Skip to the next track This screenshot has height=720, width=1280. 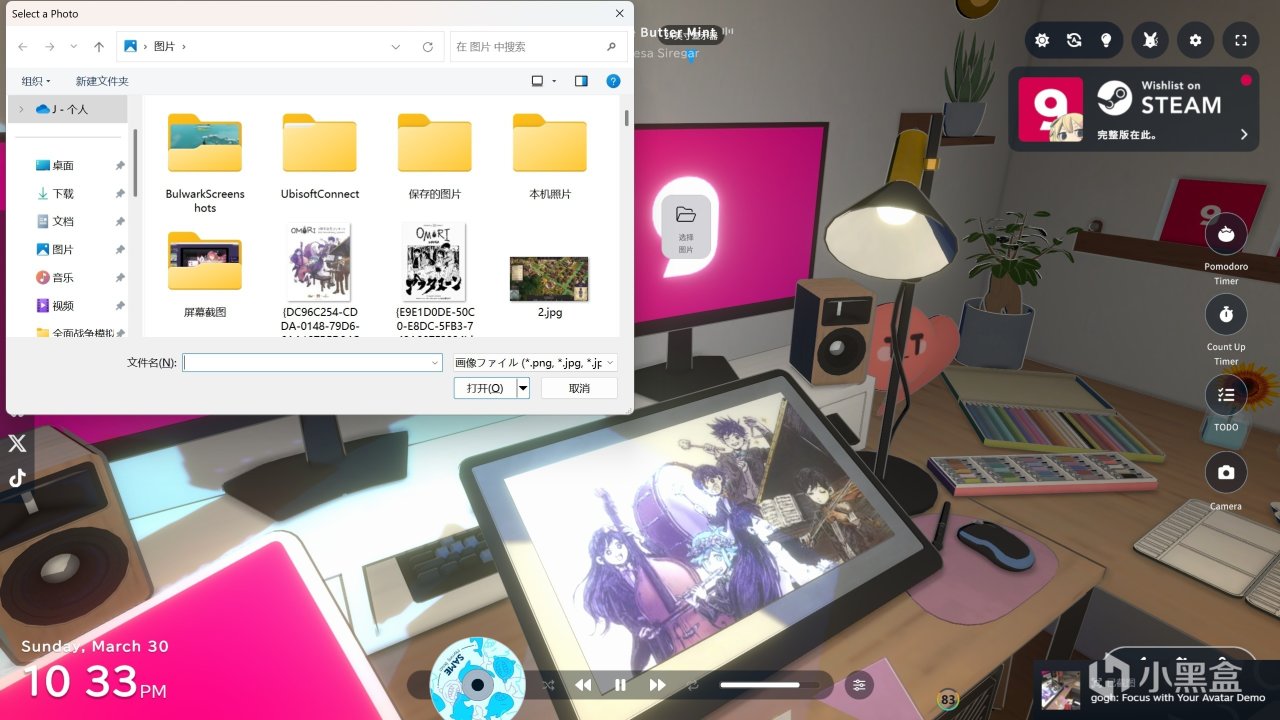657,685
